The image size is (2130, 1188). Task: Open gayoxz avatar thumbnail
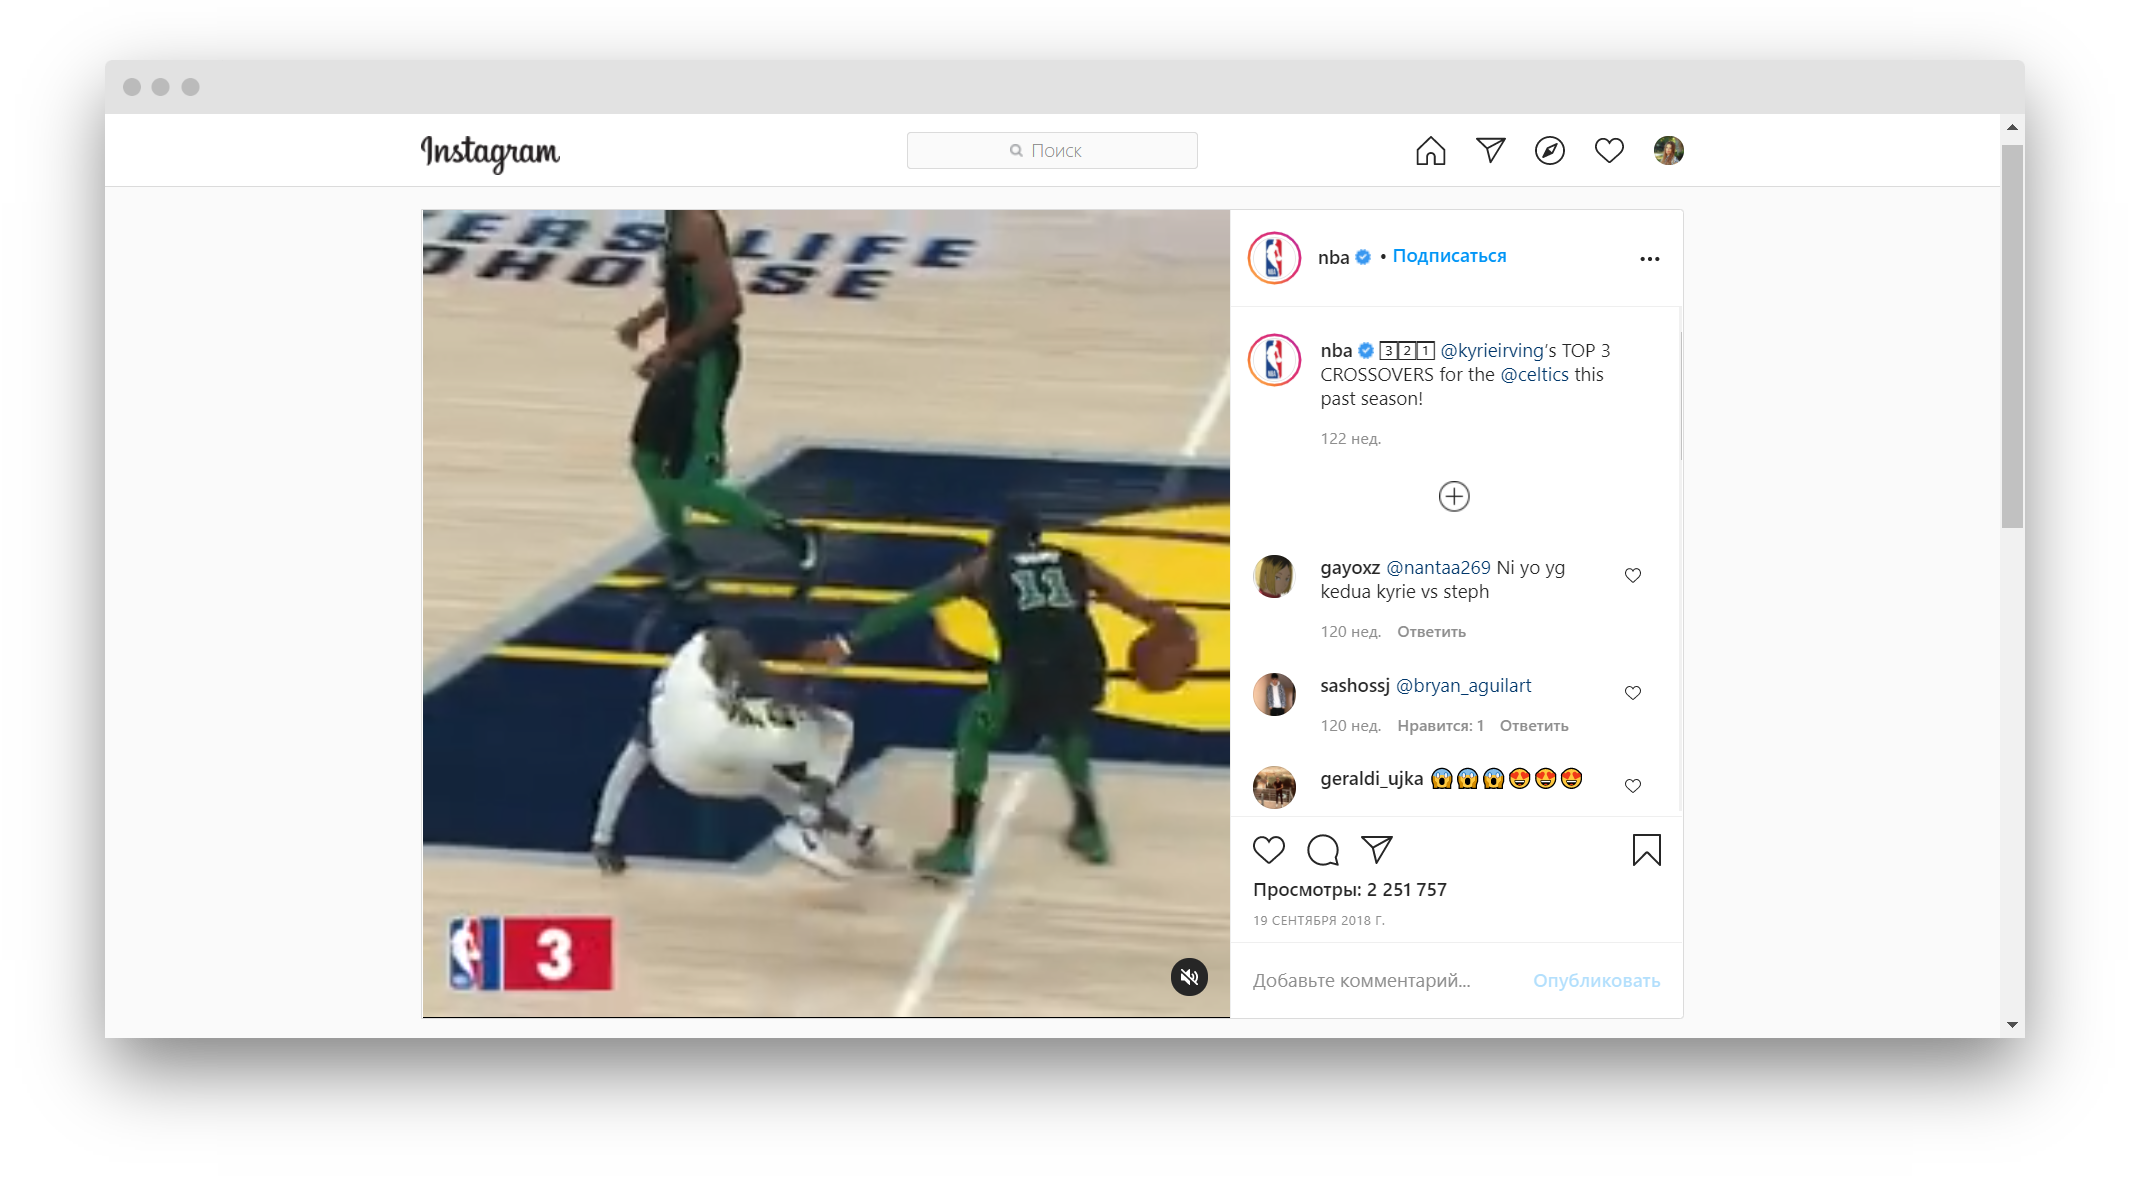(x=1274, y=576)
